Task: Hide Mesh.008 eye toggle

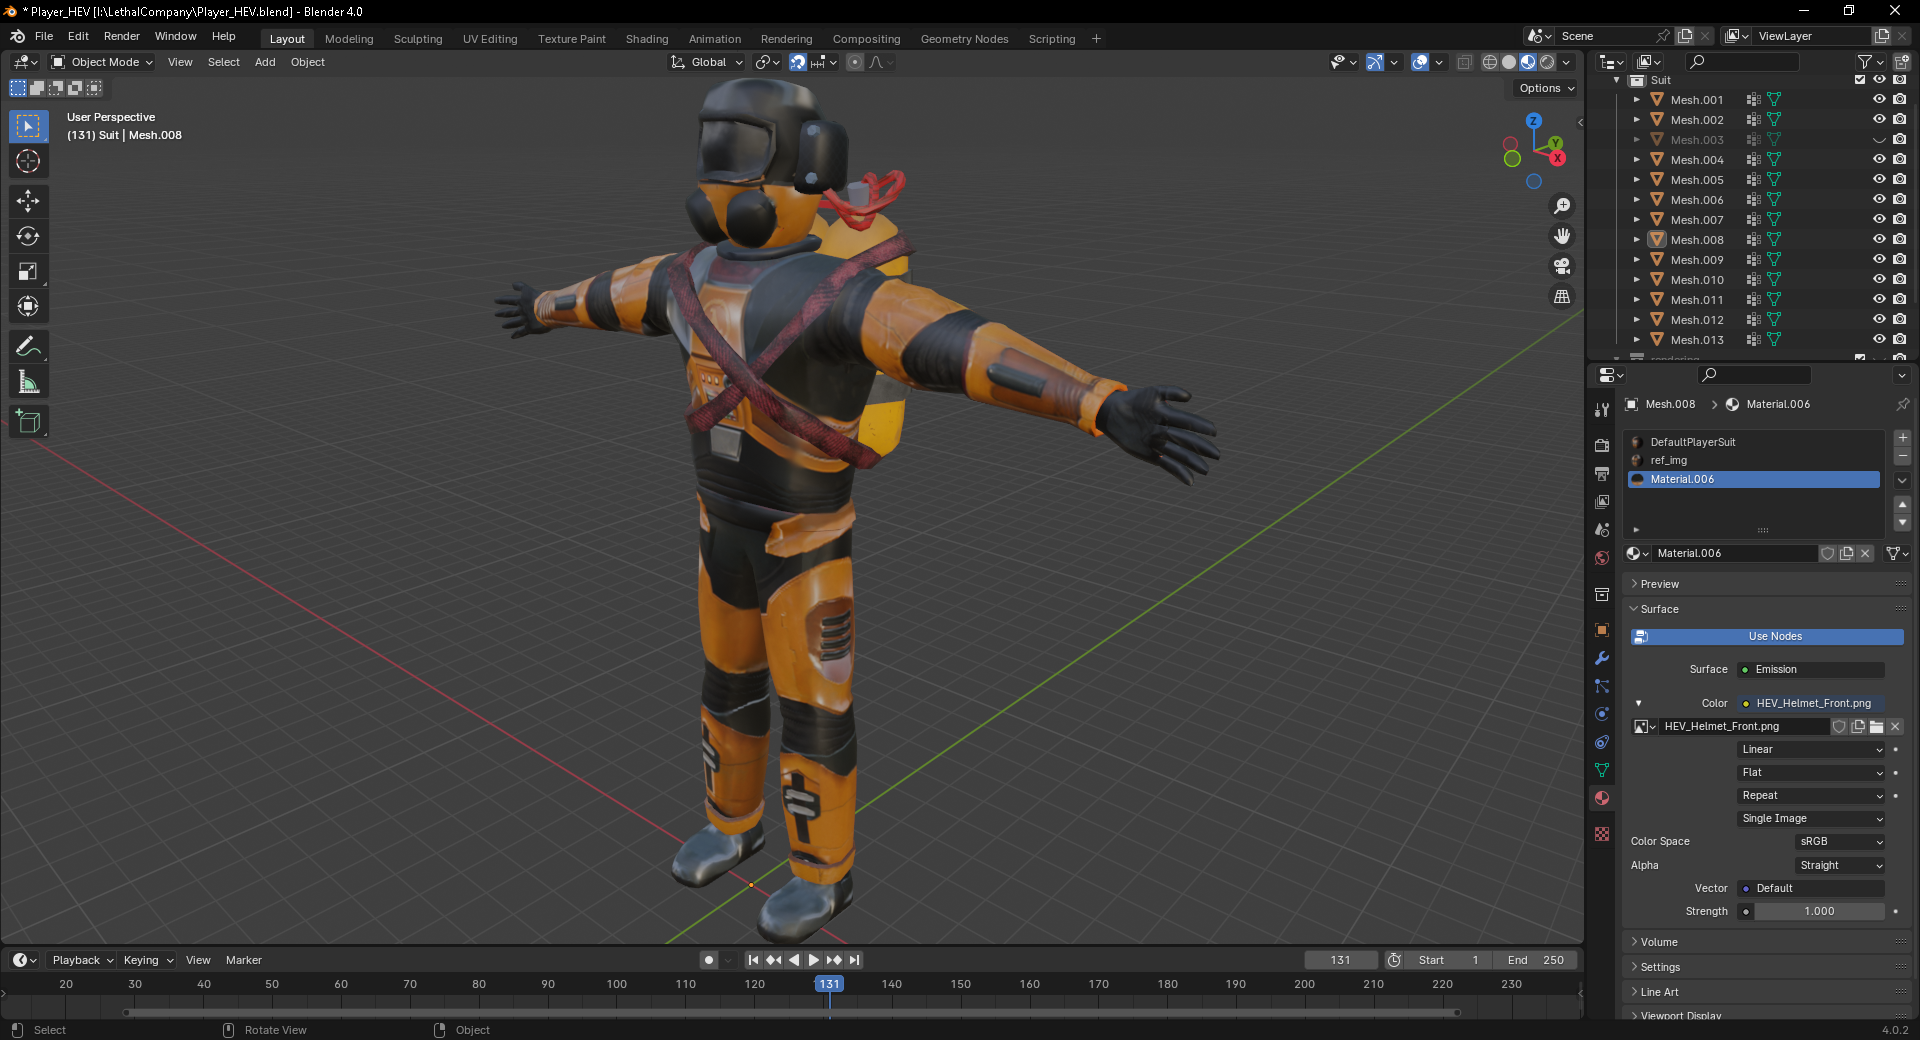Action: 1879,239
